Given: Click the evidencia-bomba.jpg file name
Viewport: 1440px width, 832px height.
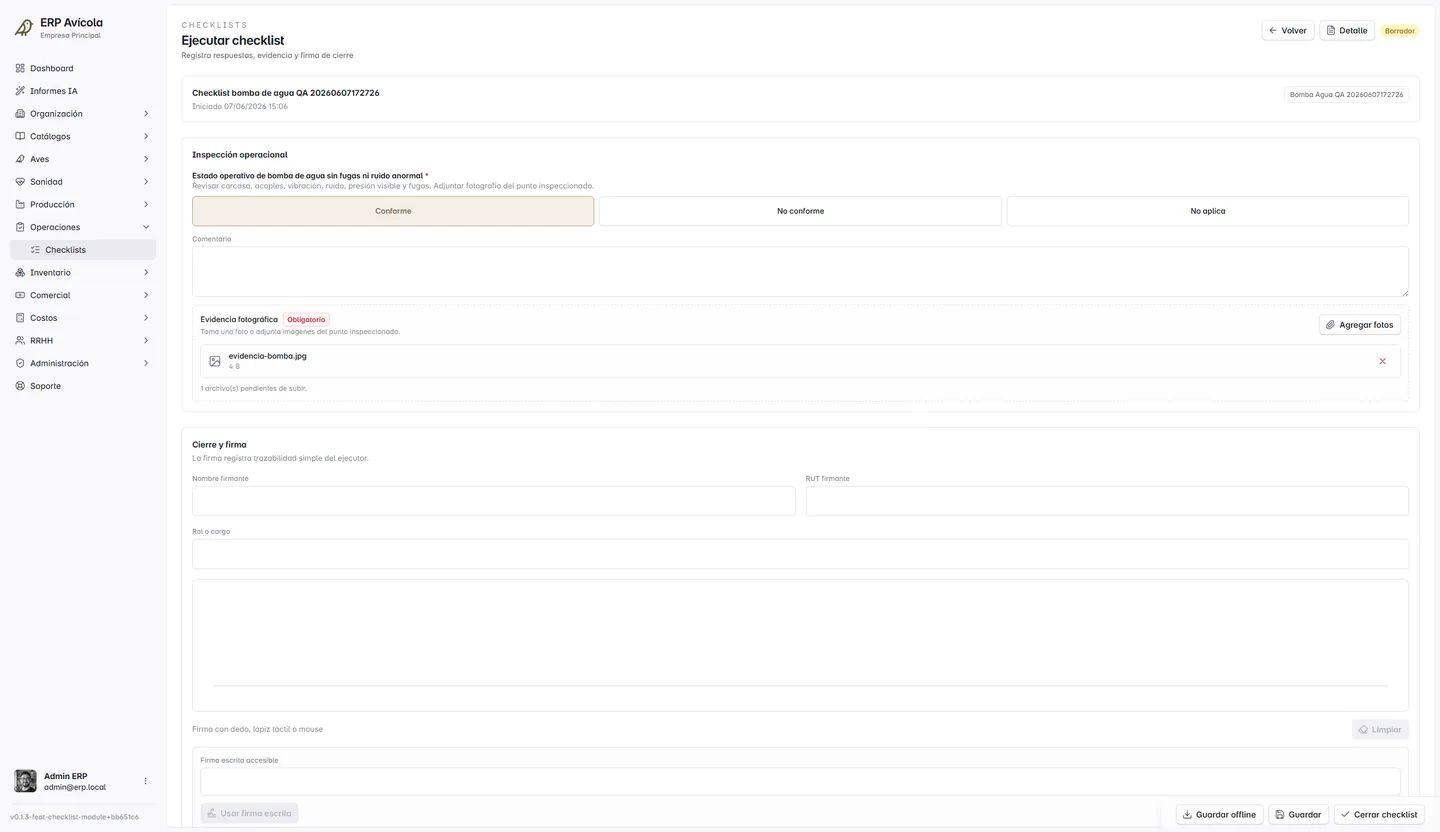Looking at the screenshot, I should point(267,356).
